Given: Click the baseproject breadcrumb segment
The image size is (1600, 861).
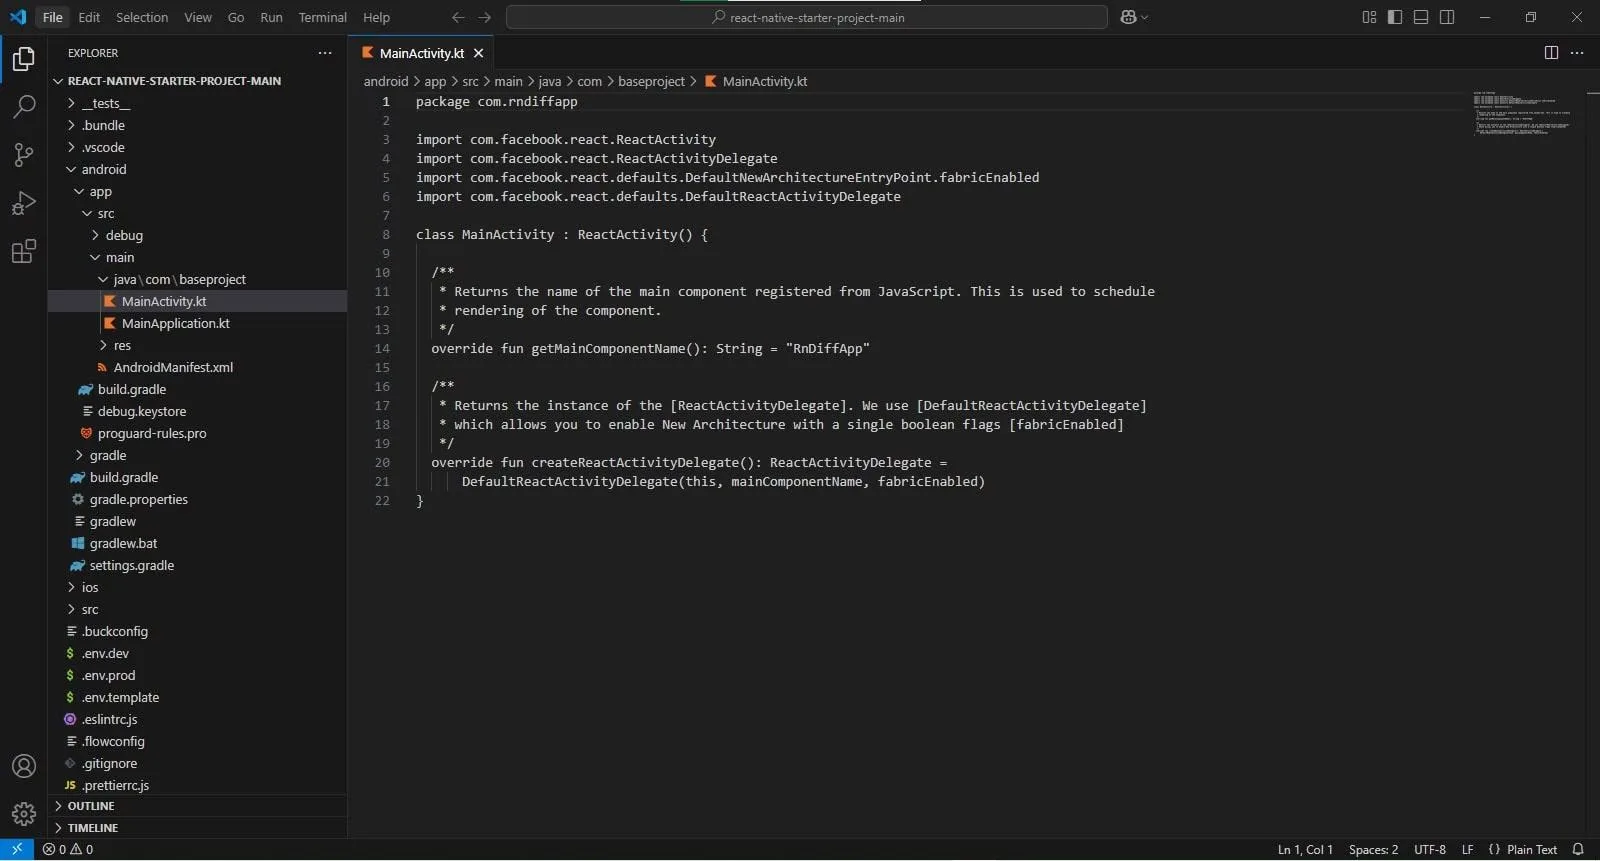Looking at the screenshot, I should coord(651,81).
